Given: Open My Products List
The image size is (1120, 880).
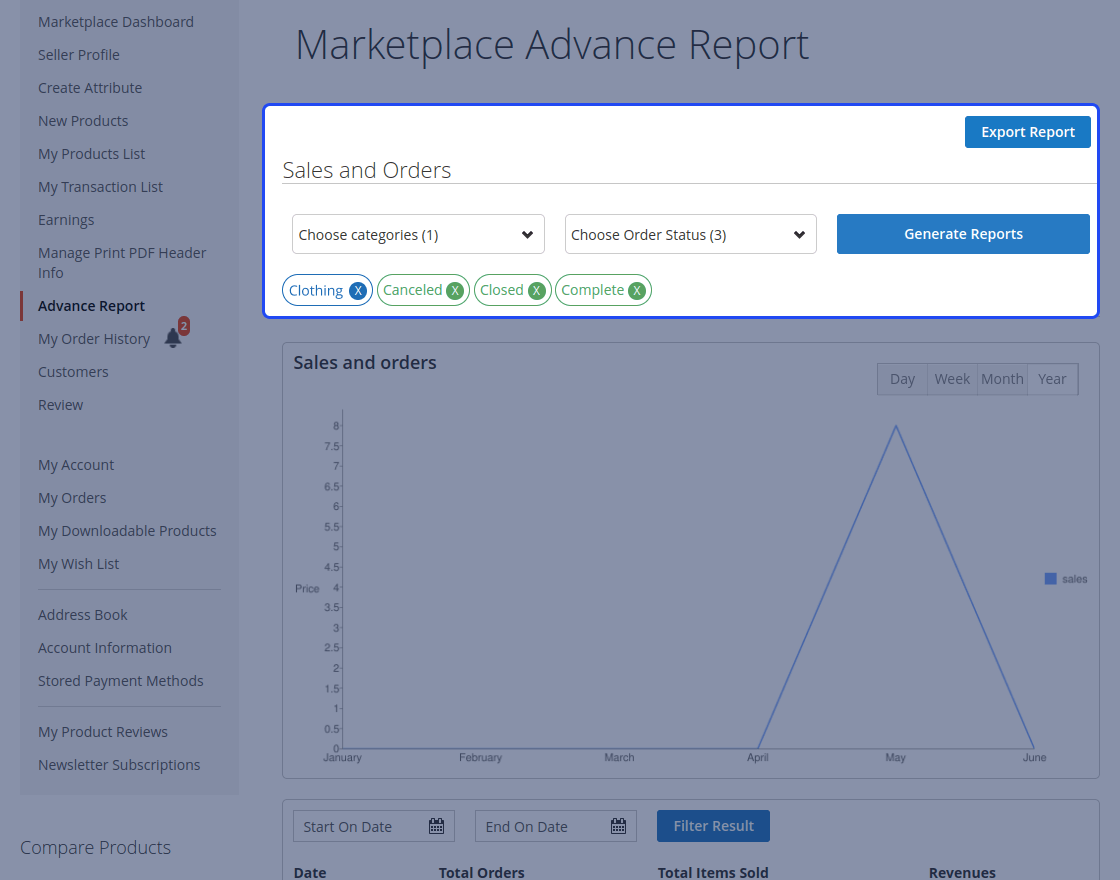Looking at the screenshot, I should 91,154.
